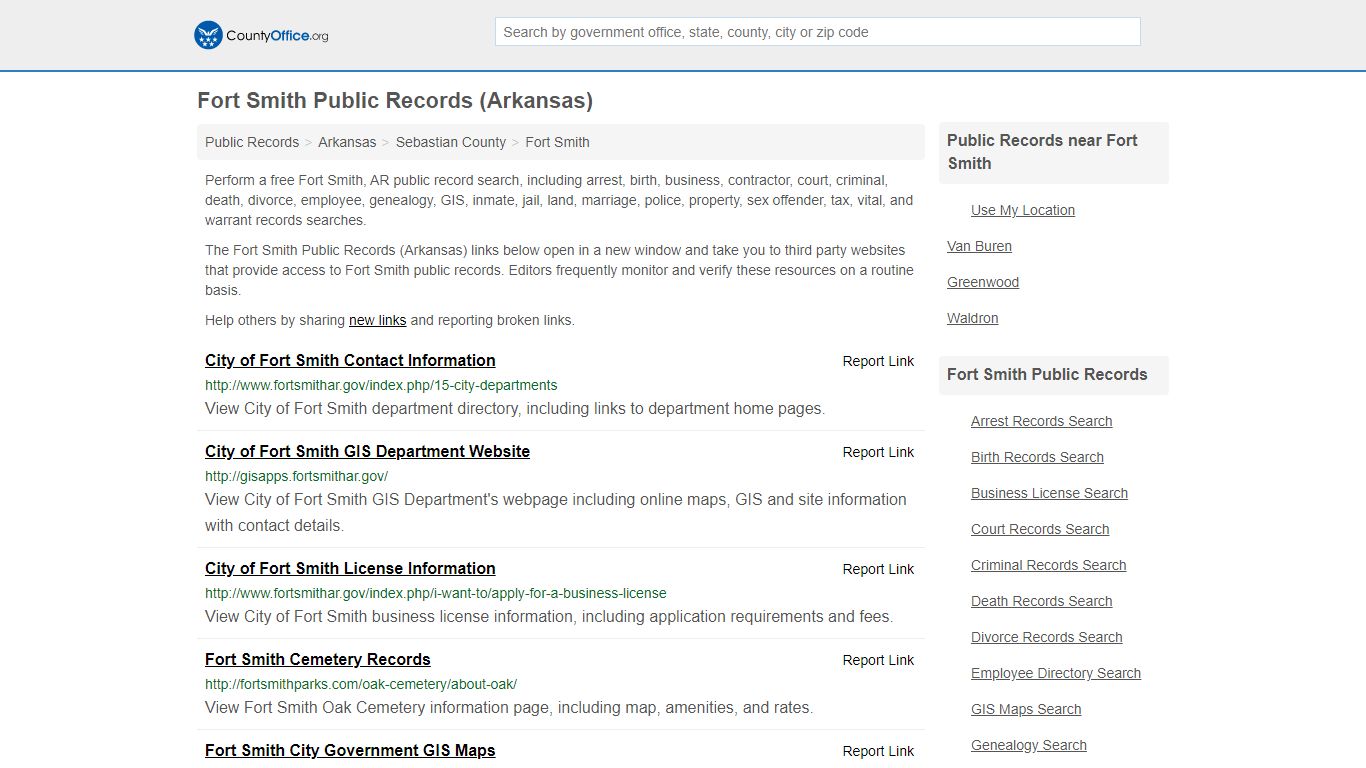Report link for City Government GIS Maps
Screen dimensions: 1366x768
coord(878,751)
